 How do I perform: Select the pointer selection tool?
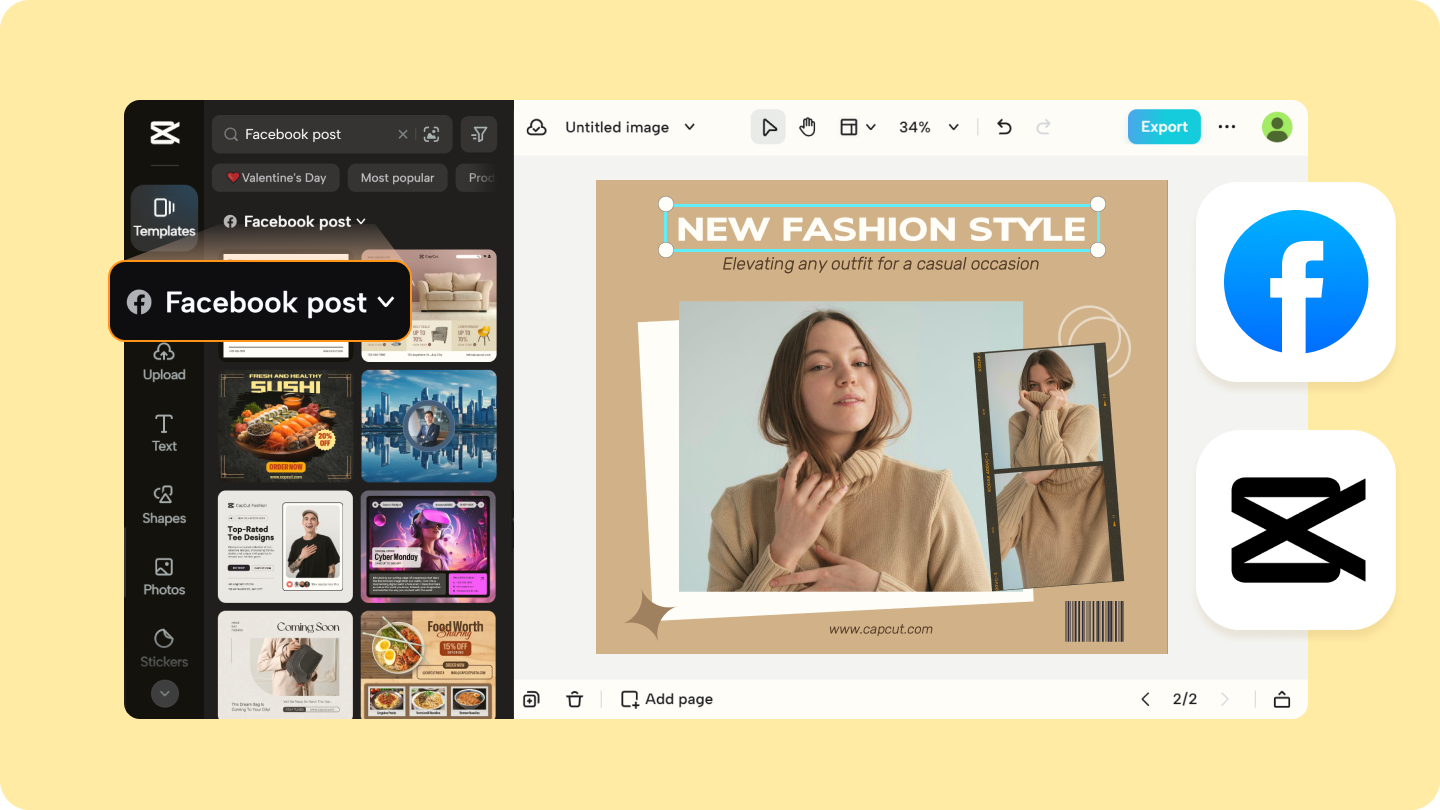pos(768,127)
